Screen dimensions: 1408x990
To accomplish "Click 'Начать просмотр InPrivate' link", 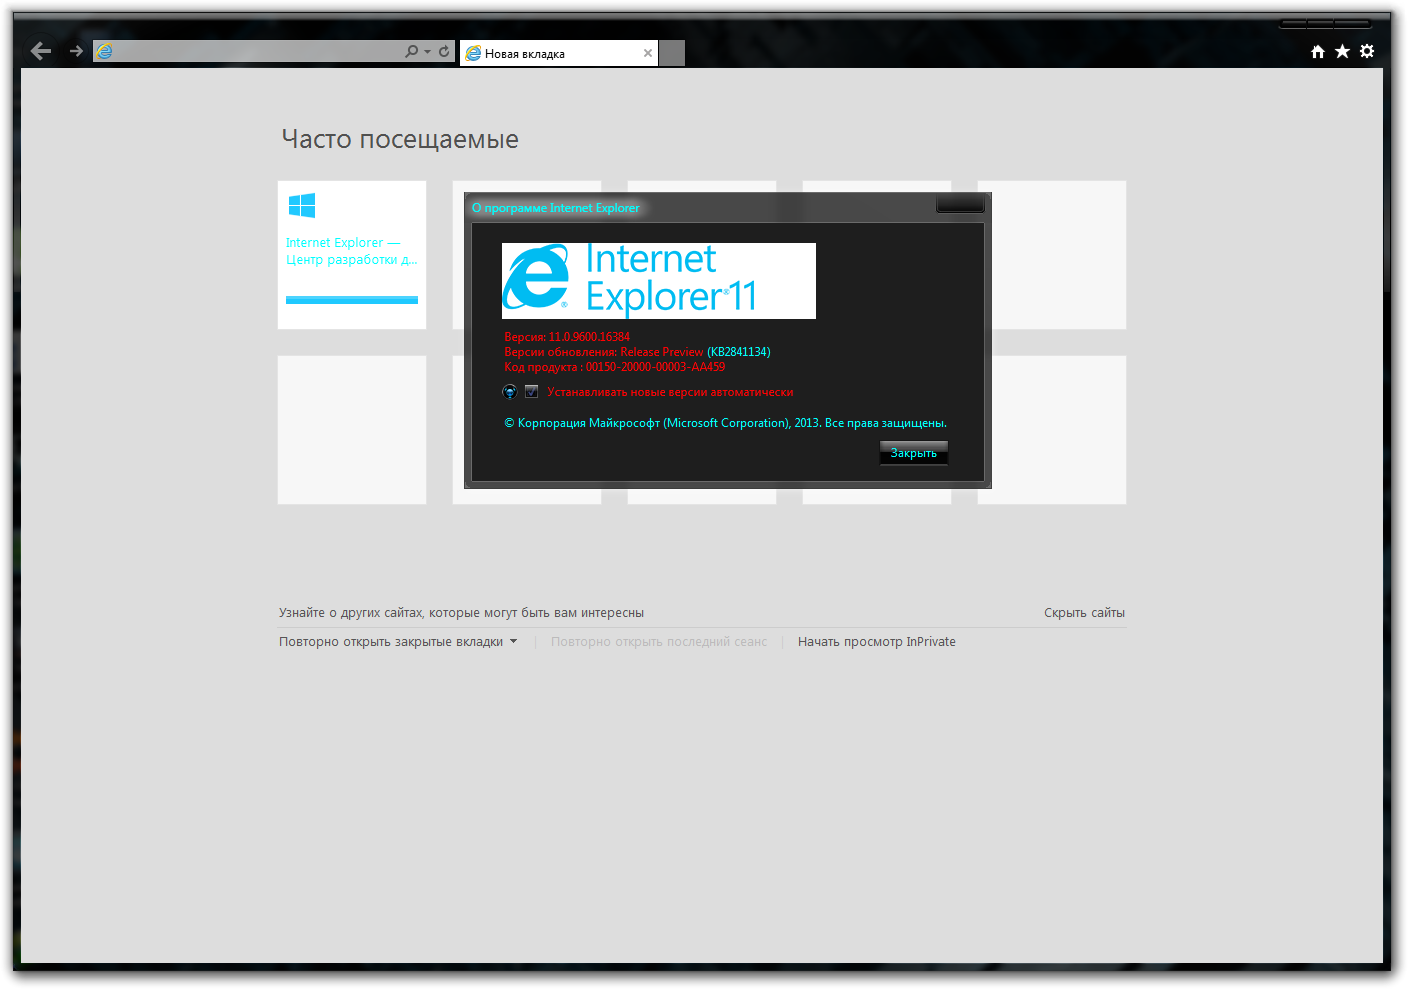I will pyautogui.click(x=876, y=642).
